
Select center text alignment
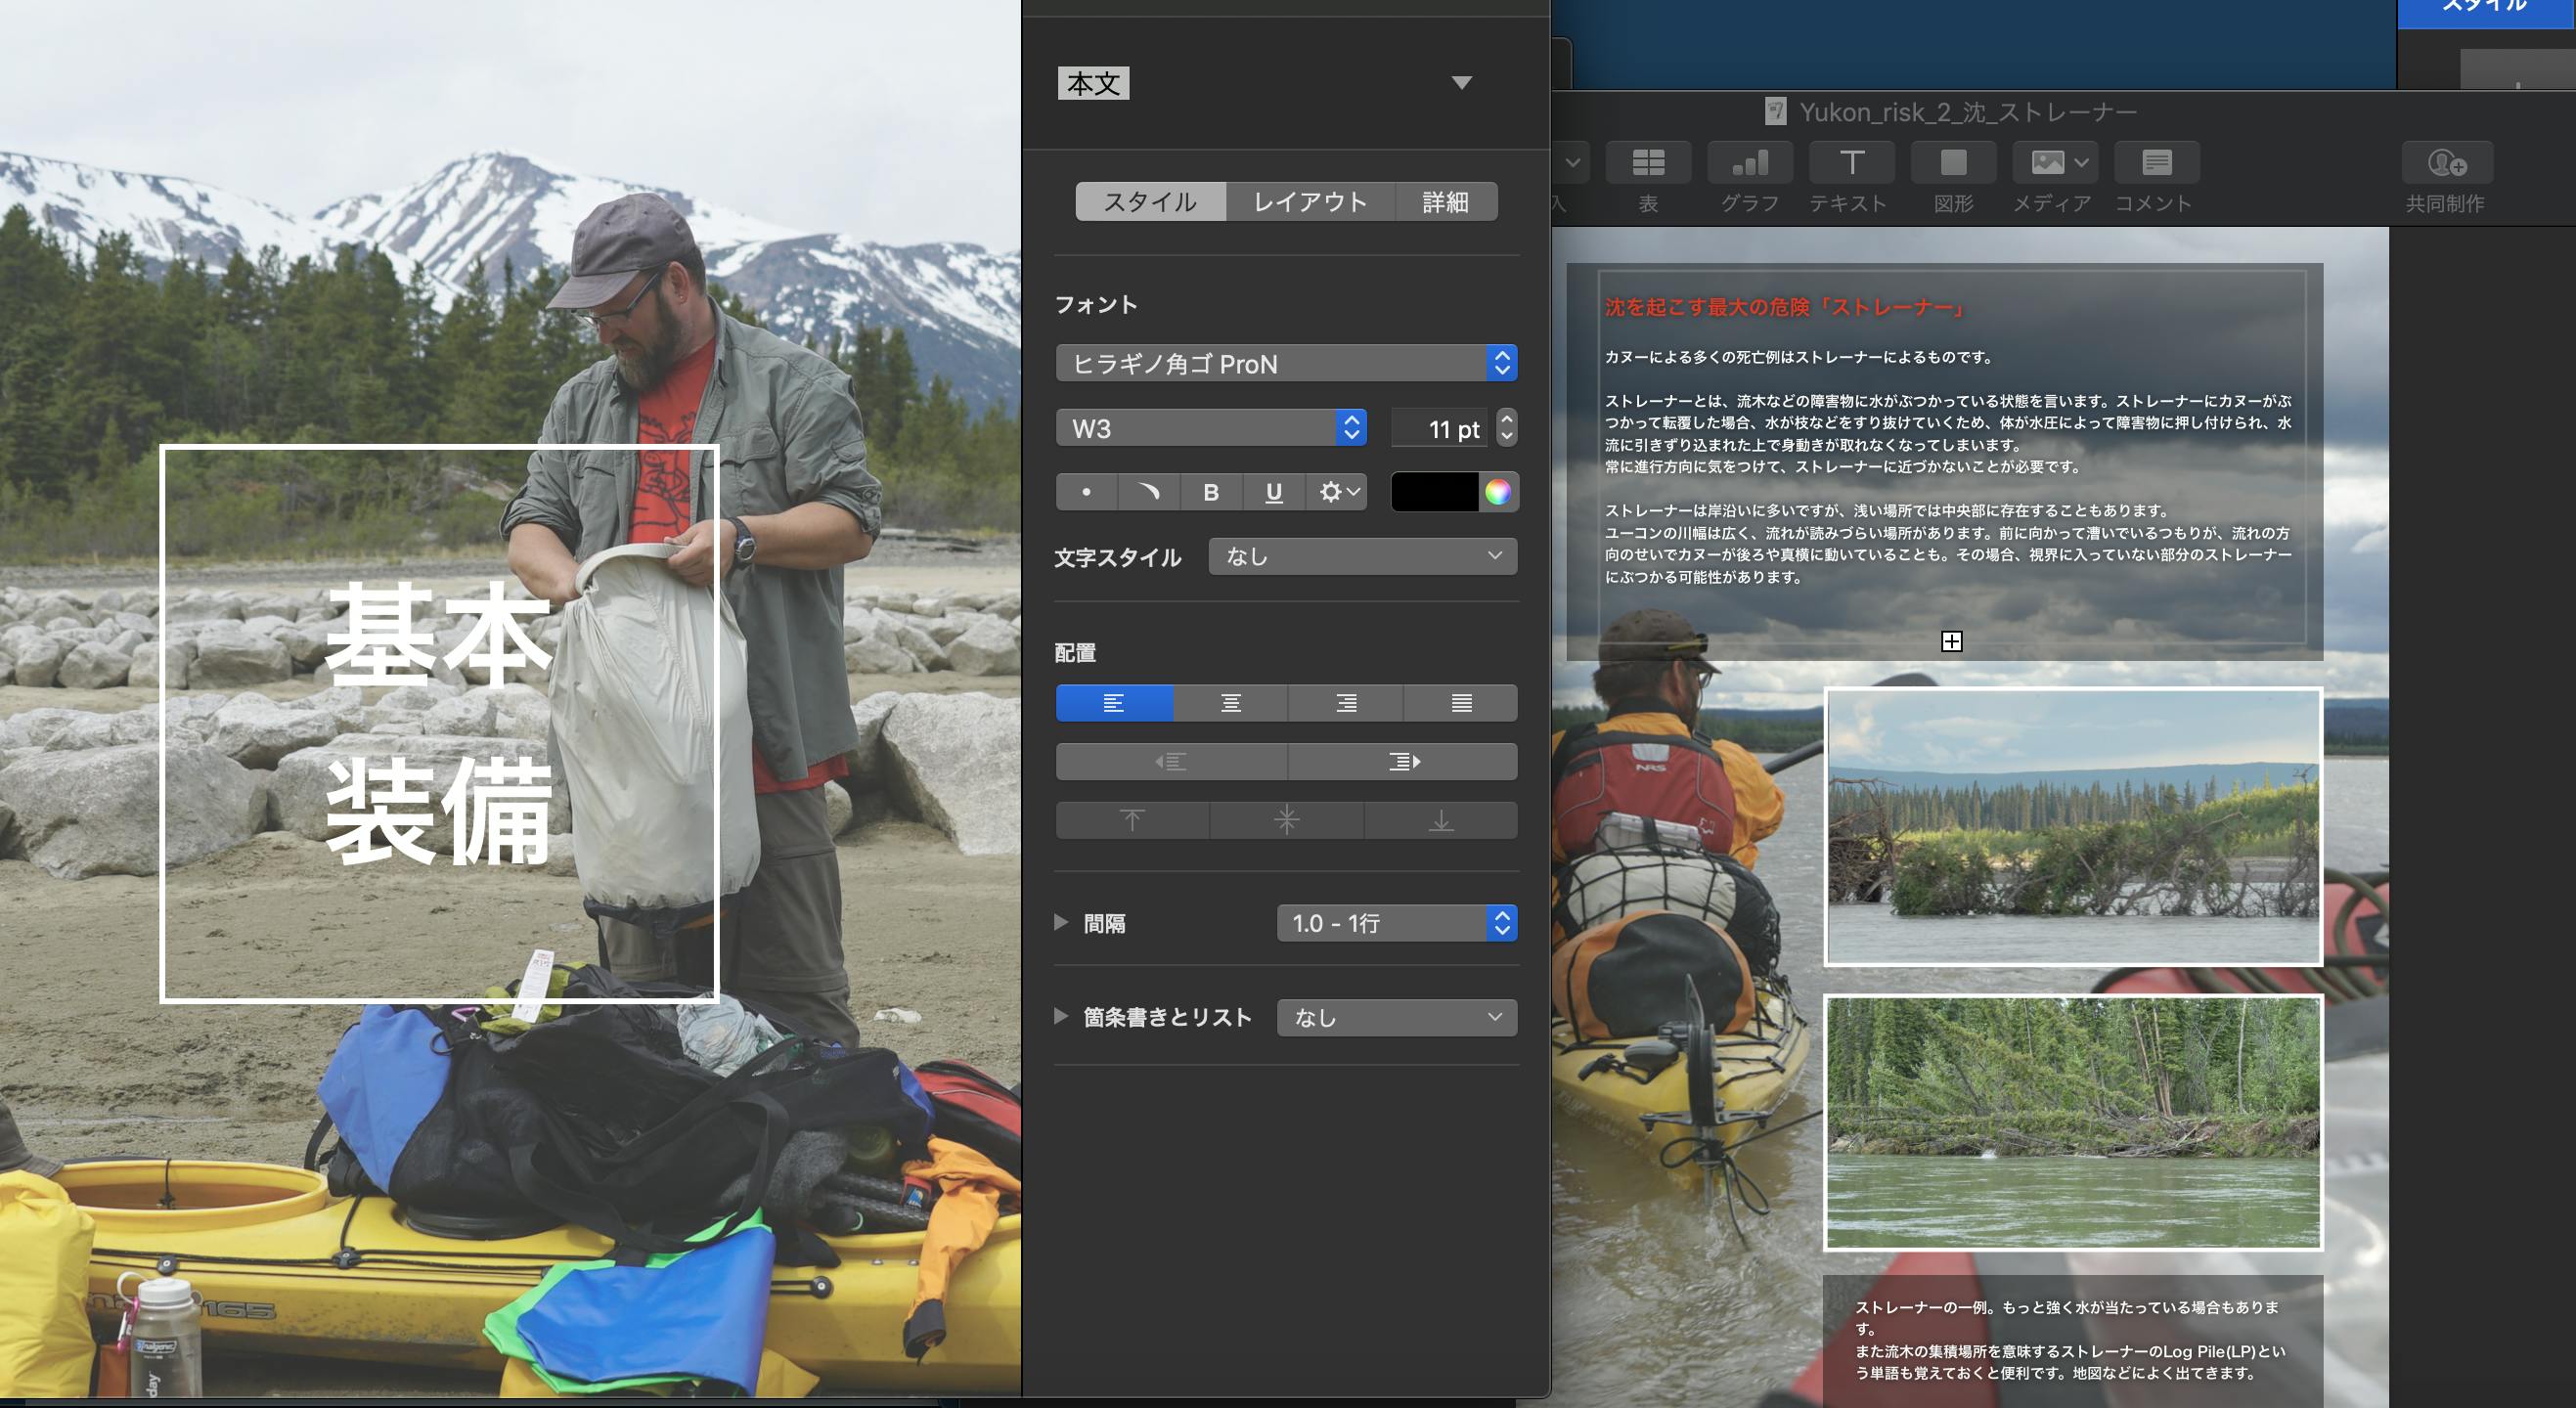tap(1230, 703)
